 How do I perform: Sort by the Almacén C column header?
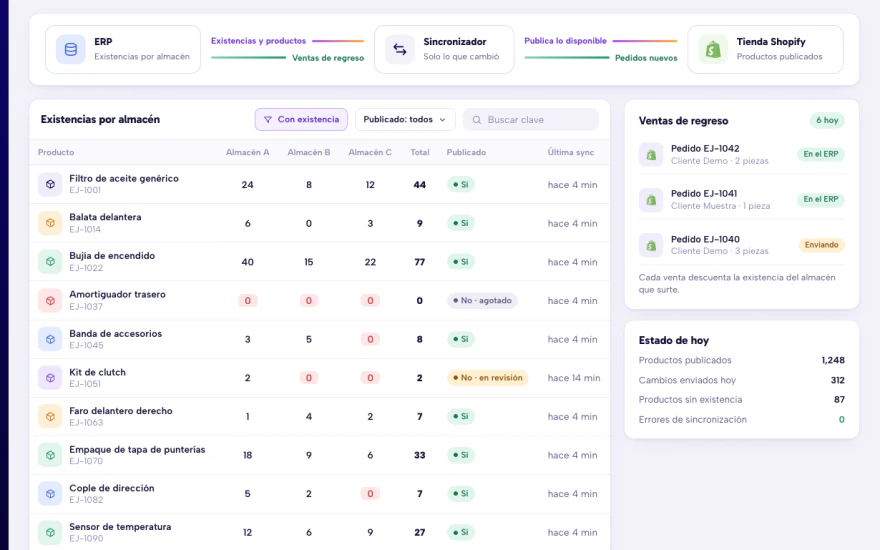coord(370,152)
